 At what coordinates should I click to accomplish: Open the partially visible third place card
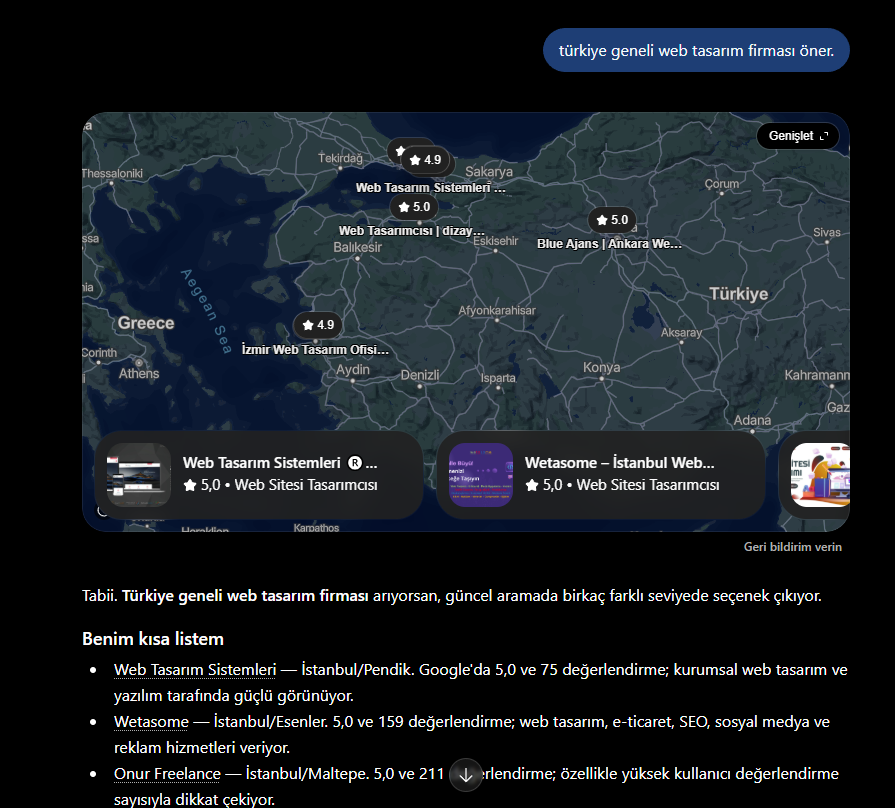coord(815,475)
